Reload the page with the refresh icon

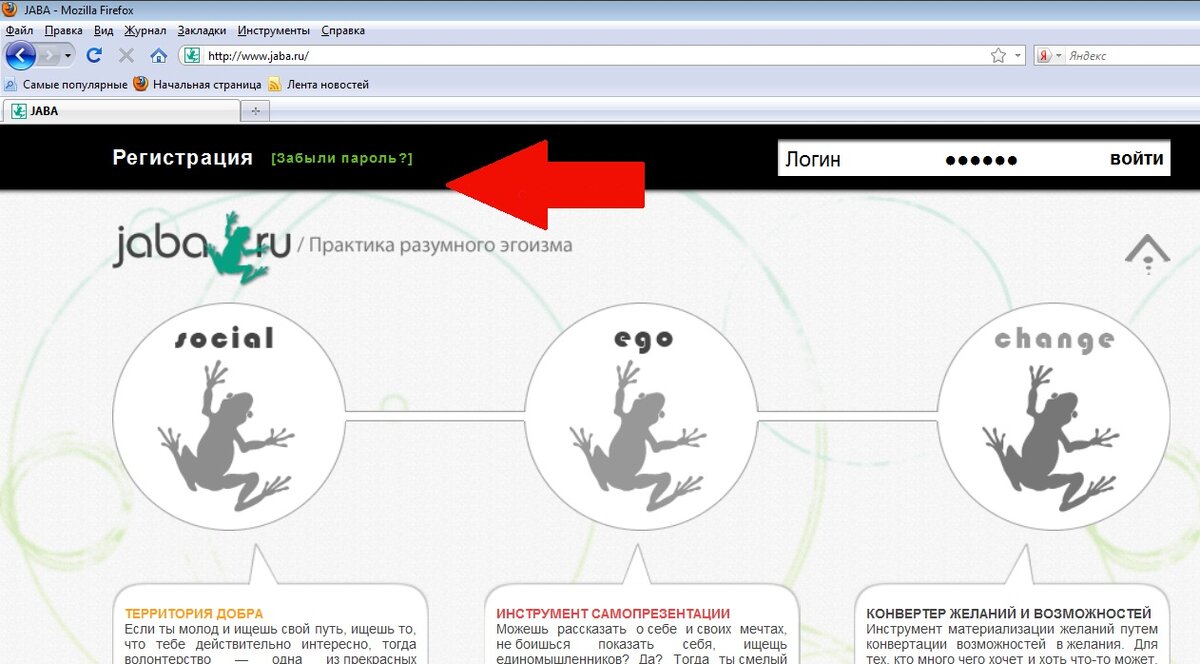[x=95, y=55]
